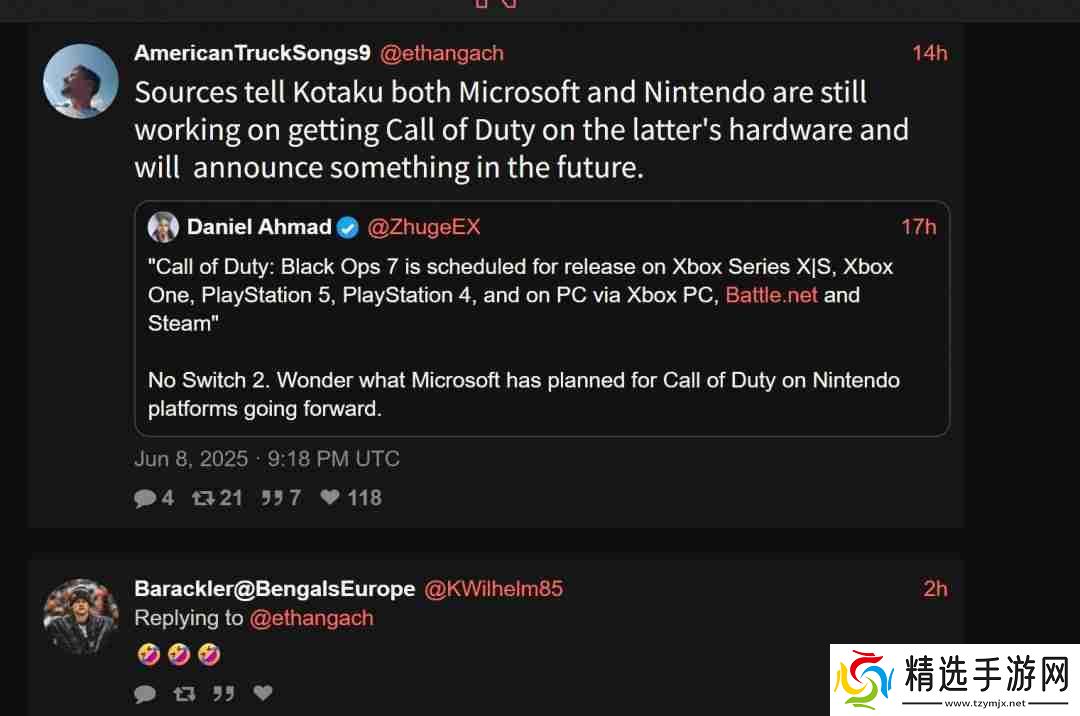
Task: Visit @ethangach's profile via handle
Action: coord(441,53)
